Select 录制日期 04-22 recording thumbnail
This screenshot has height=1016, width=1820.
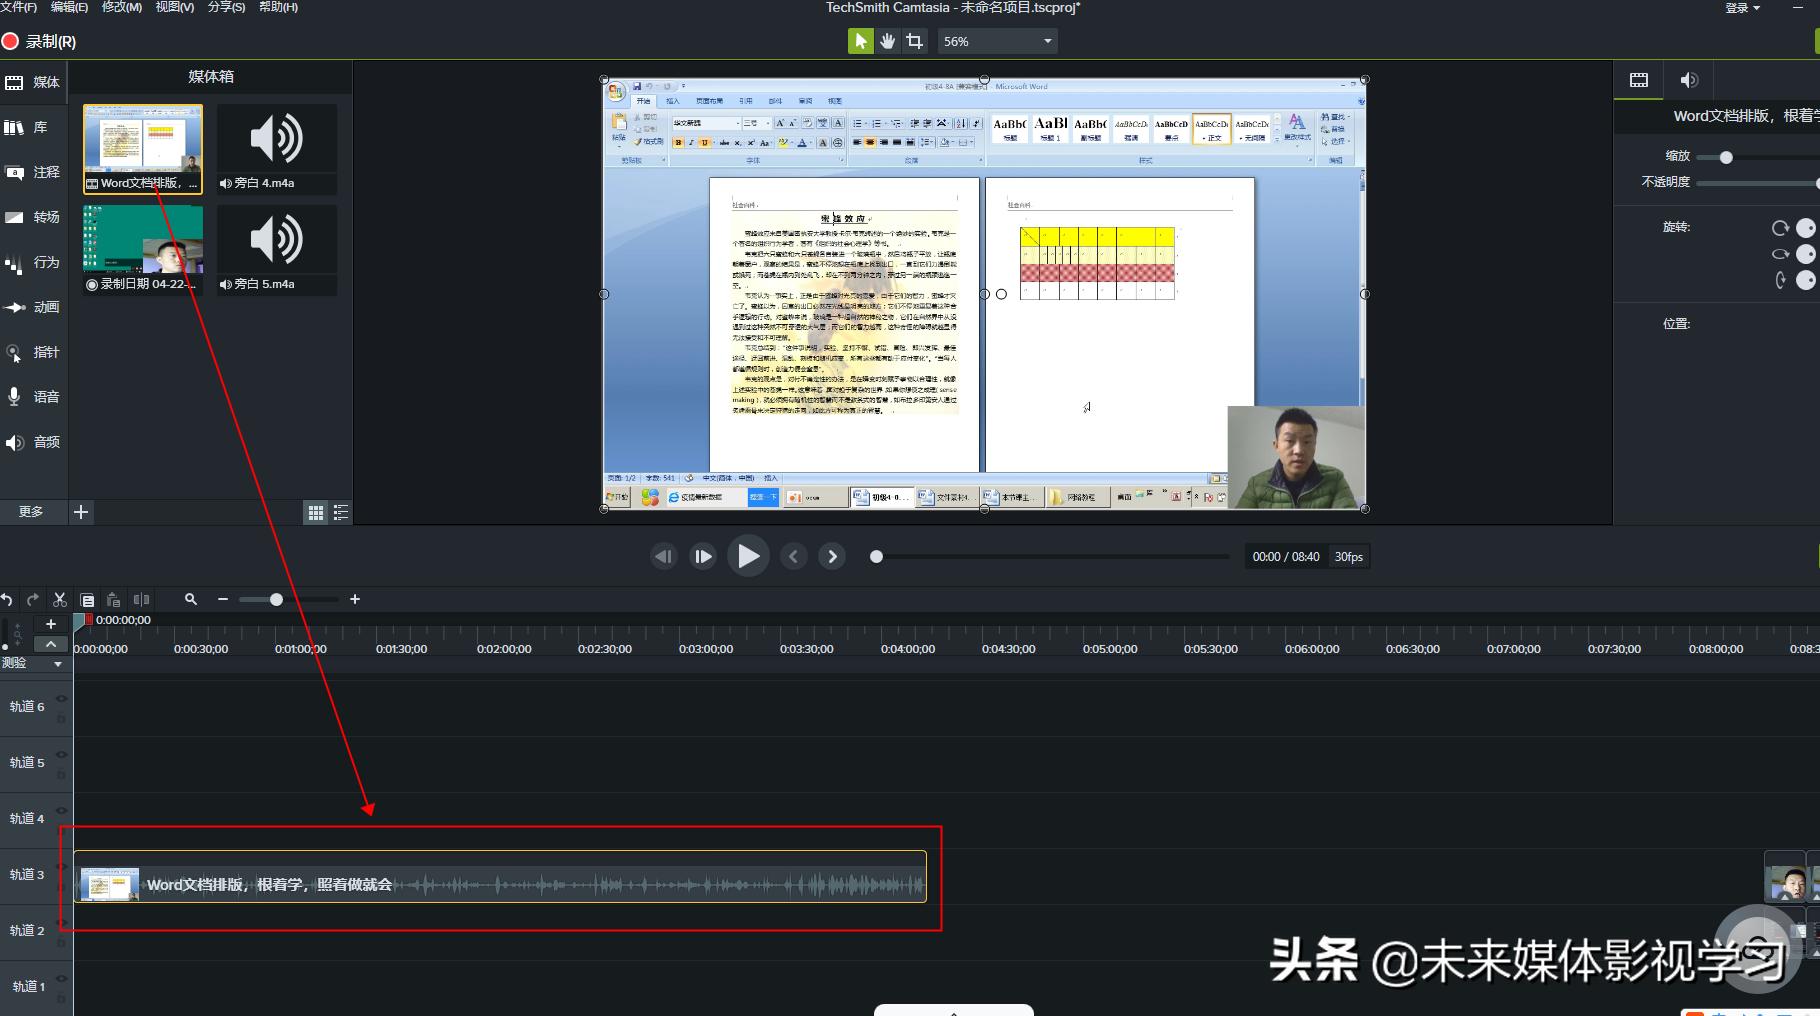(143, 250)
